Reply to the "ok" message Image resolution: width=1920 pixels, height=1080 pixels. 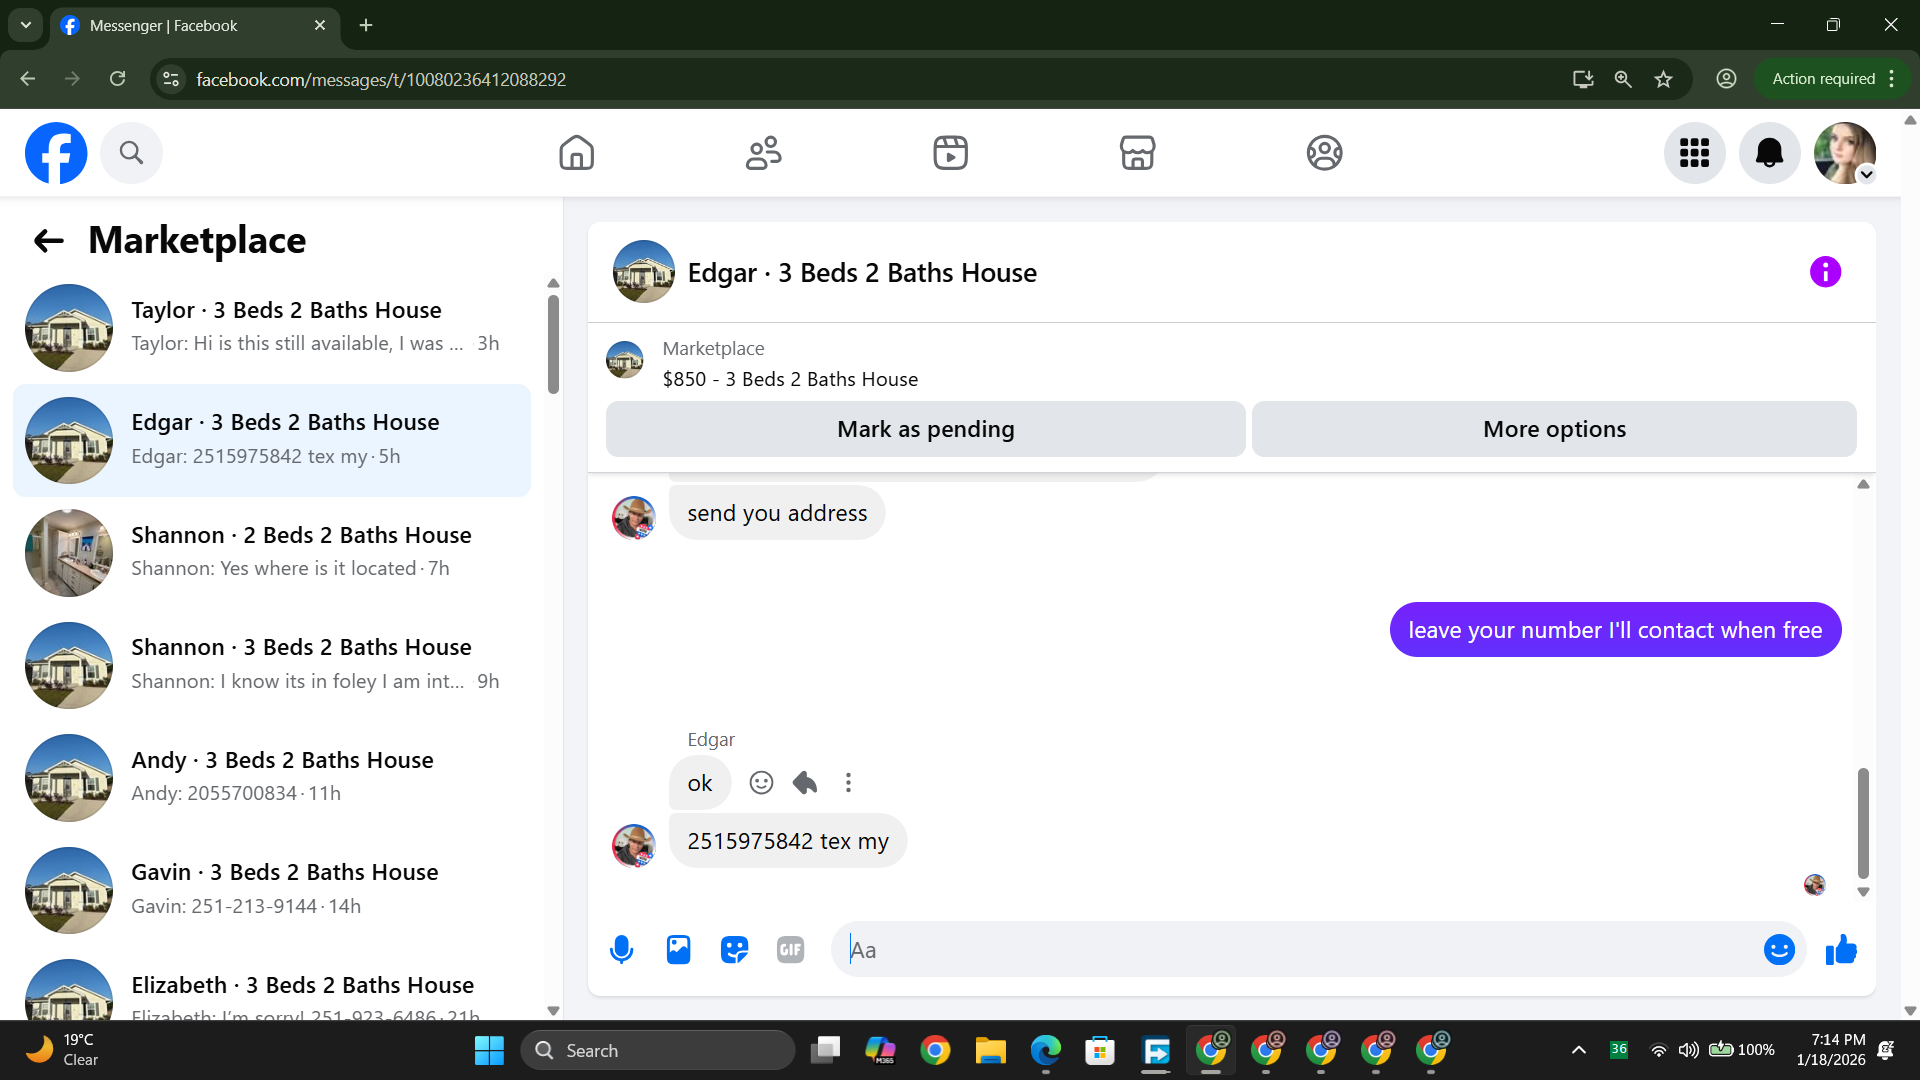[805, 783]
